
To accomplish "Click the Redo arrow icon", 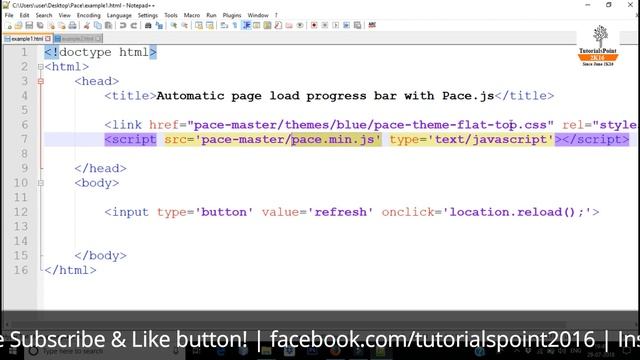I will pyautogui.click(x=133, y=25).
